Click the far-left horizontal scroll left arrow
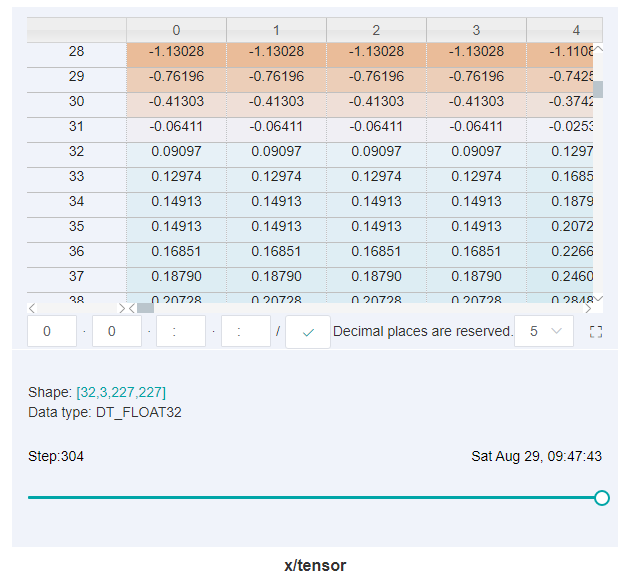The width and height of the screenshot is (627, 586). 32,308
